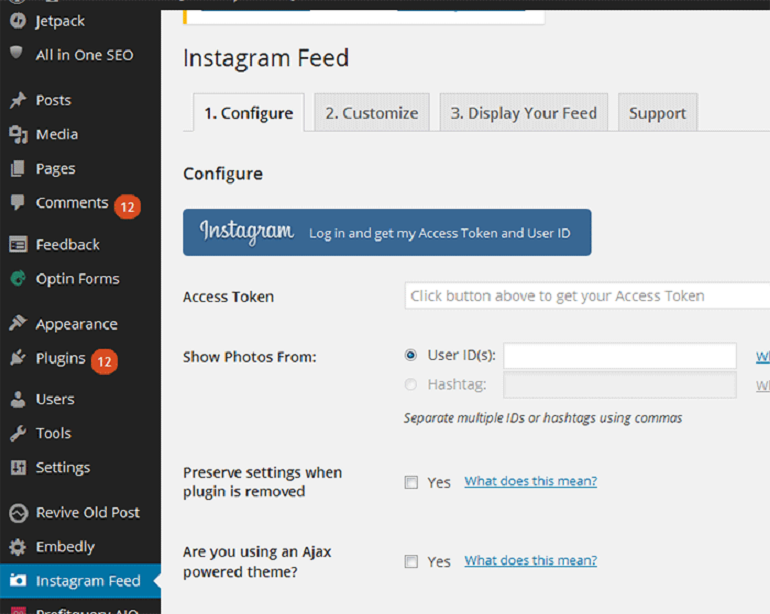Click the All in One SEO shield icon

(x=17, y=53)
